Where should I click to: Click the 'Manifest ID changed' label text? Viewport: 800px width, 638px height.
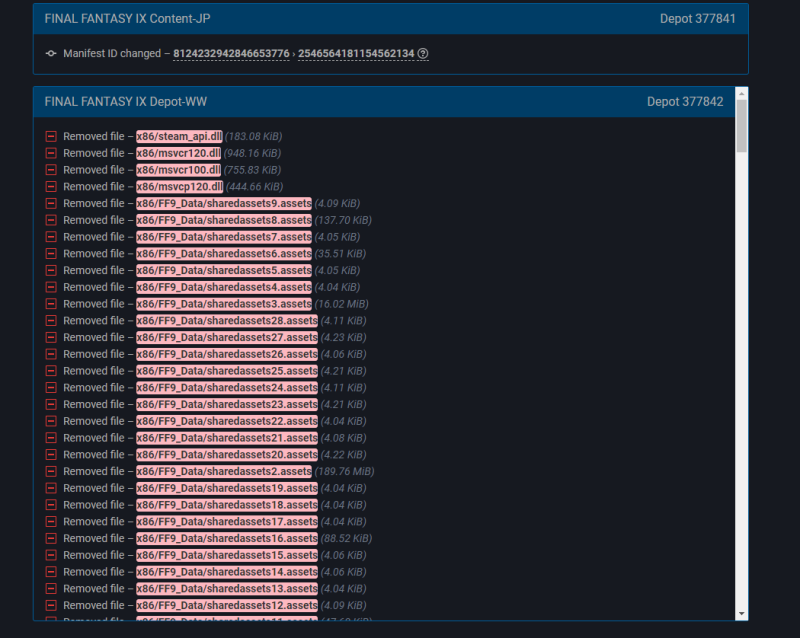pos(112,54)
